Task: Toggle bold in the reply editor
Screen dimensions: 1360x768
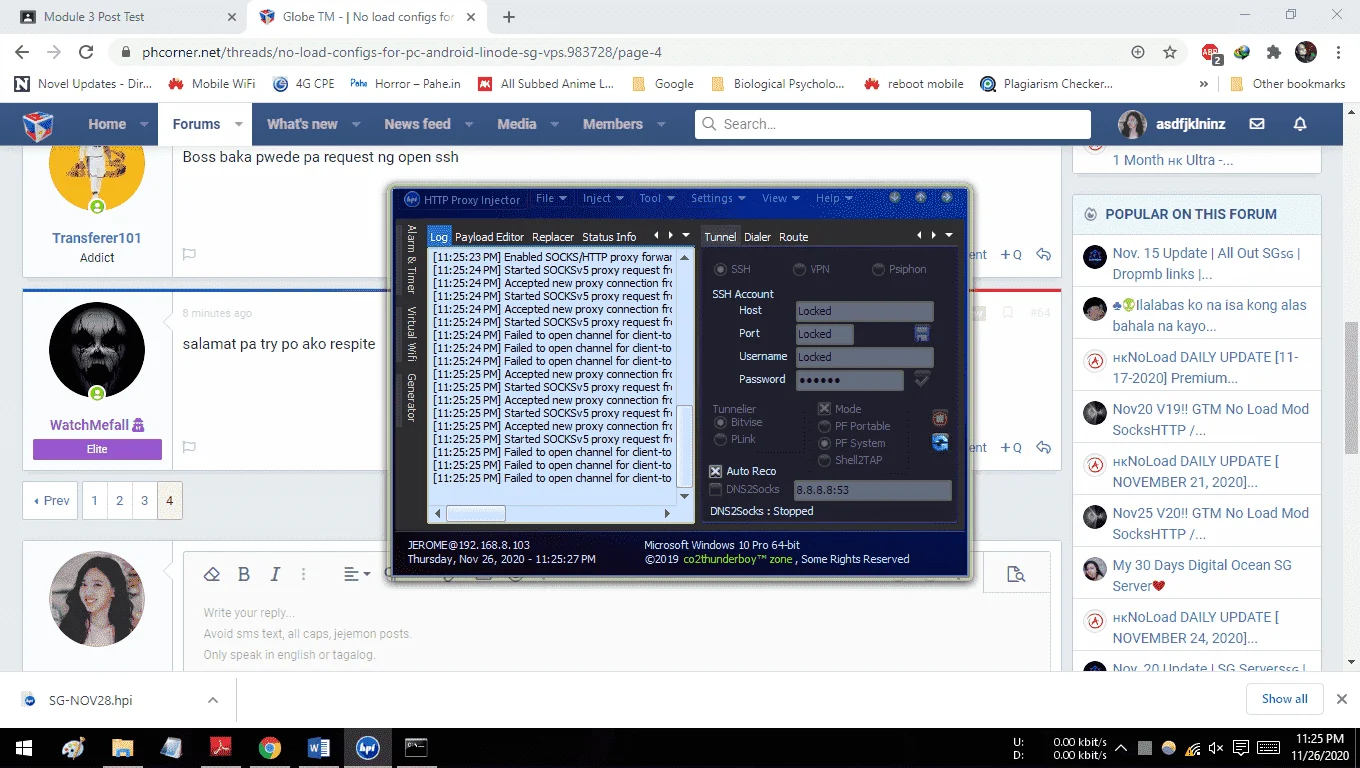Action: 243,574
